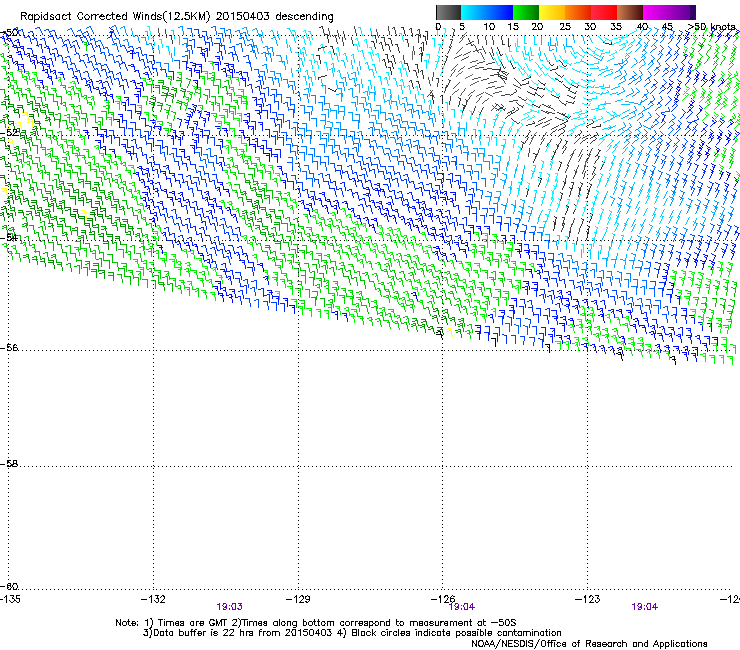Select the yellow 20-25 knots legend swatch

click(x=552, y=12)
